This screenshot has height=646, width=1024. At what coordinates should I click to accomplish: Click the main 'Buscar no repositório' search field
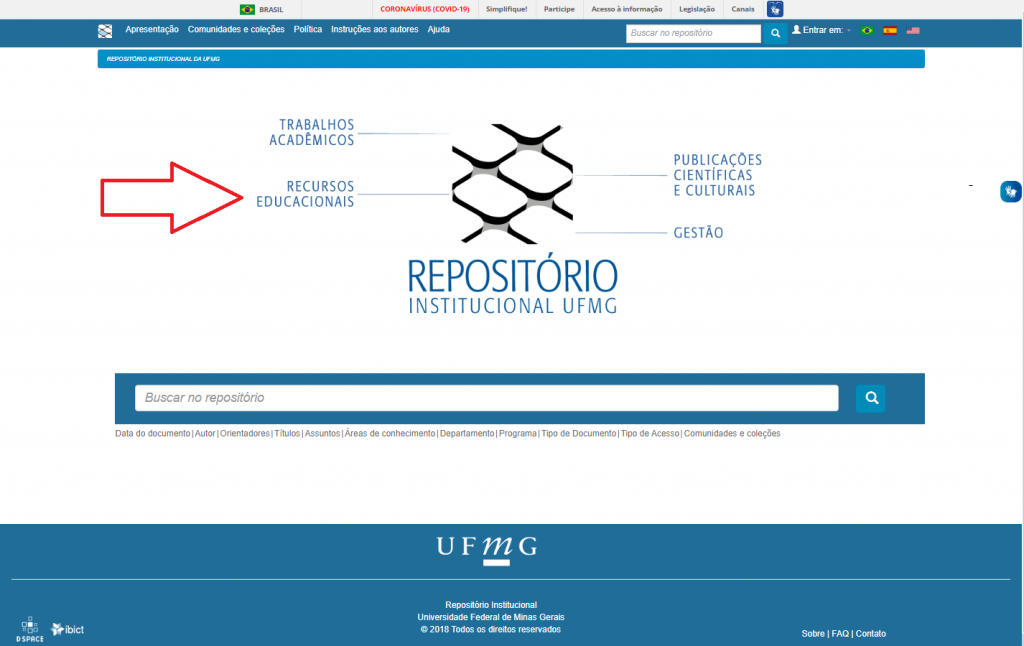[x=486, y=398]
